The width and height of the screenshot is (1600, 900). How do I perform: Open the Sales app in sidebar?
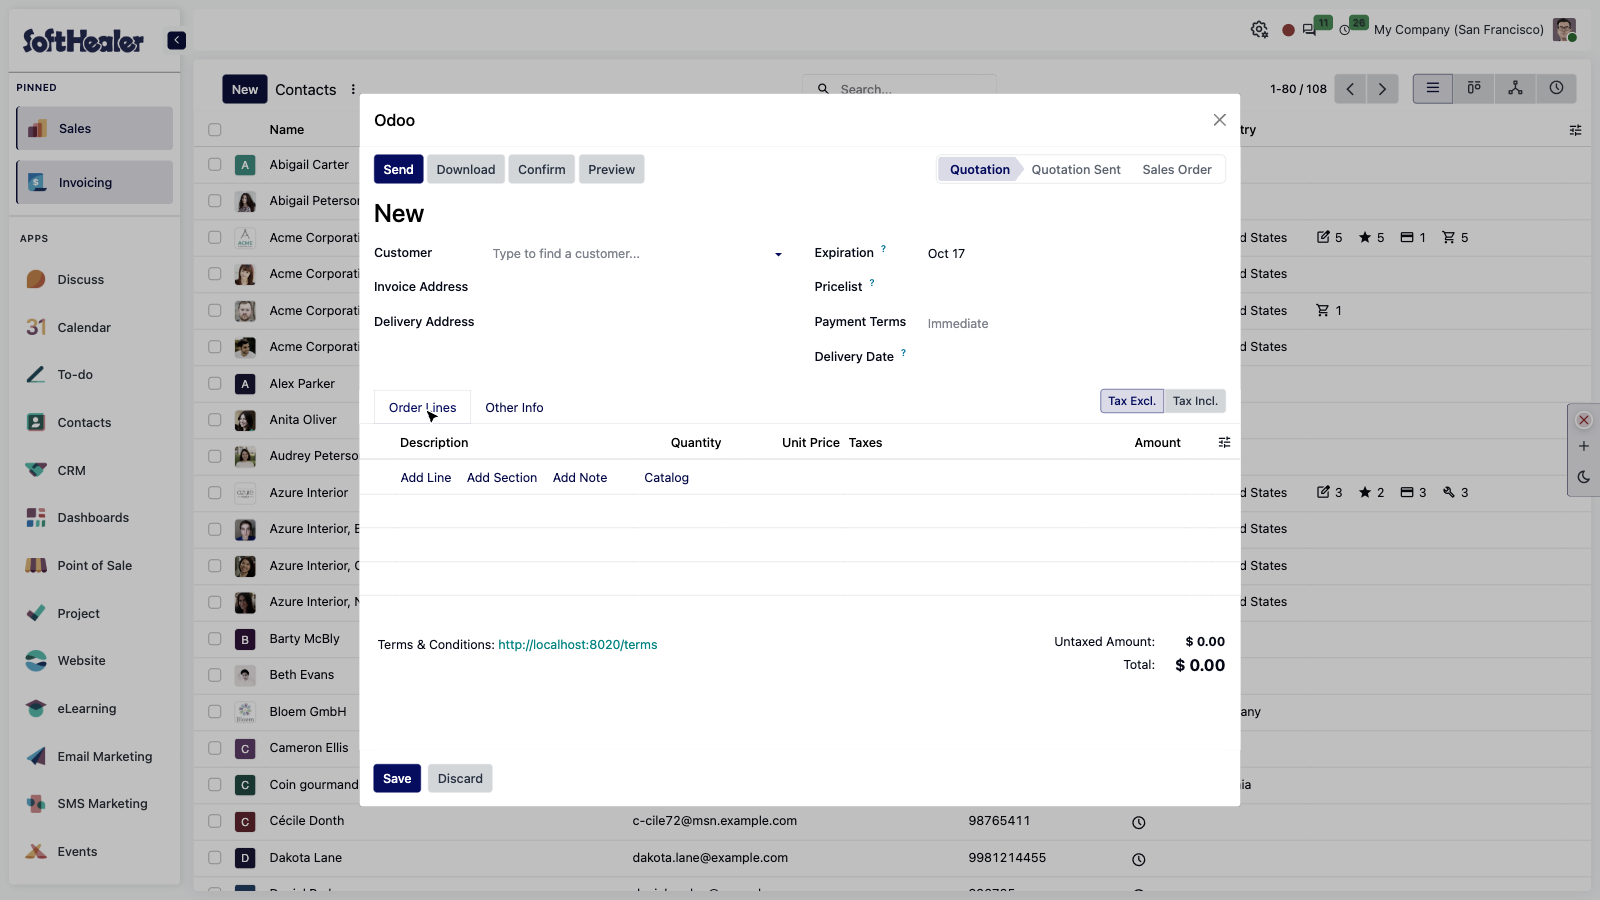(95, 129)
